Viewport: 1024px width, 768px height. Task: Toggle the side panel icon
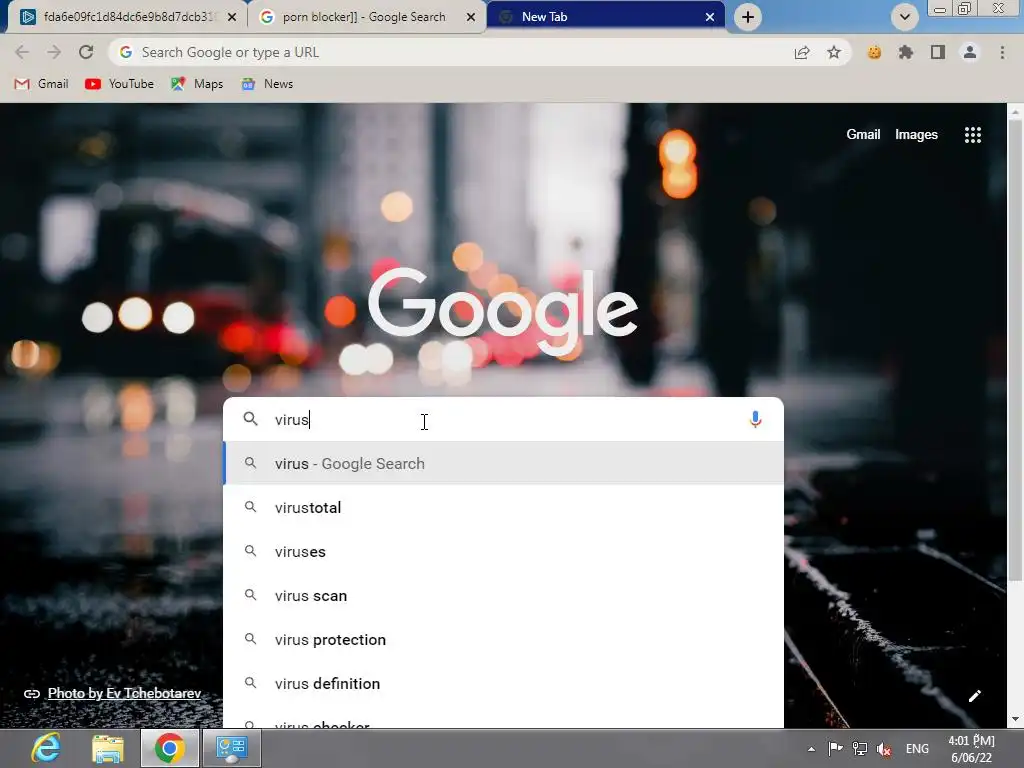click(x=938, y=52)
